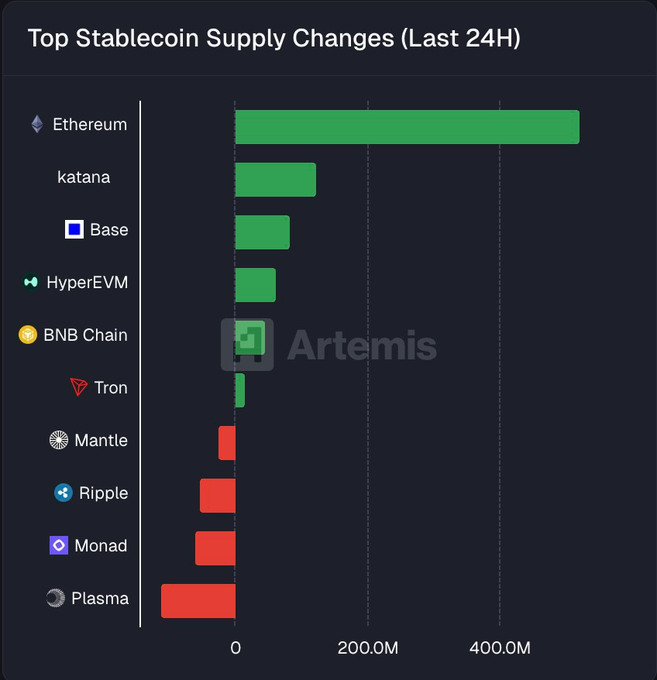Click the katana chain label
Screen dimensions: 657x680
84,177
